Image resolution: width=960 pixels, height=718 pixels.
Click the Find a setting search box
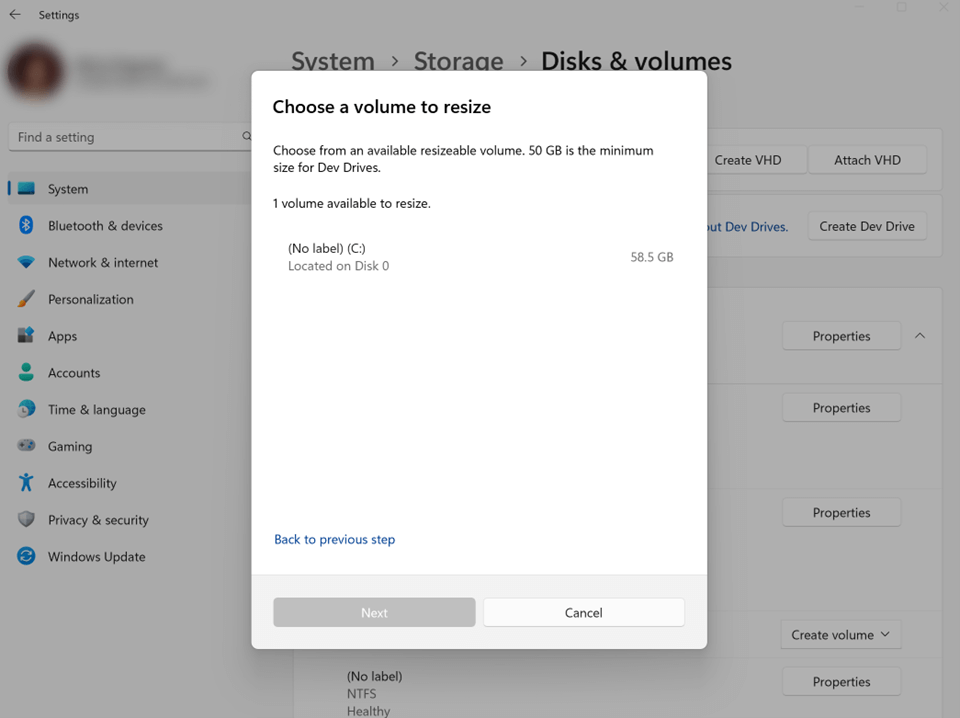(130, 136)
